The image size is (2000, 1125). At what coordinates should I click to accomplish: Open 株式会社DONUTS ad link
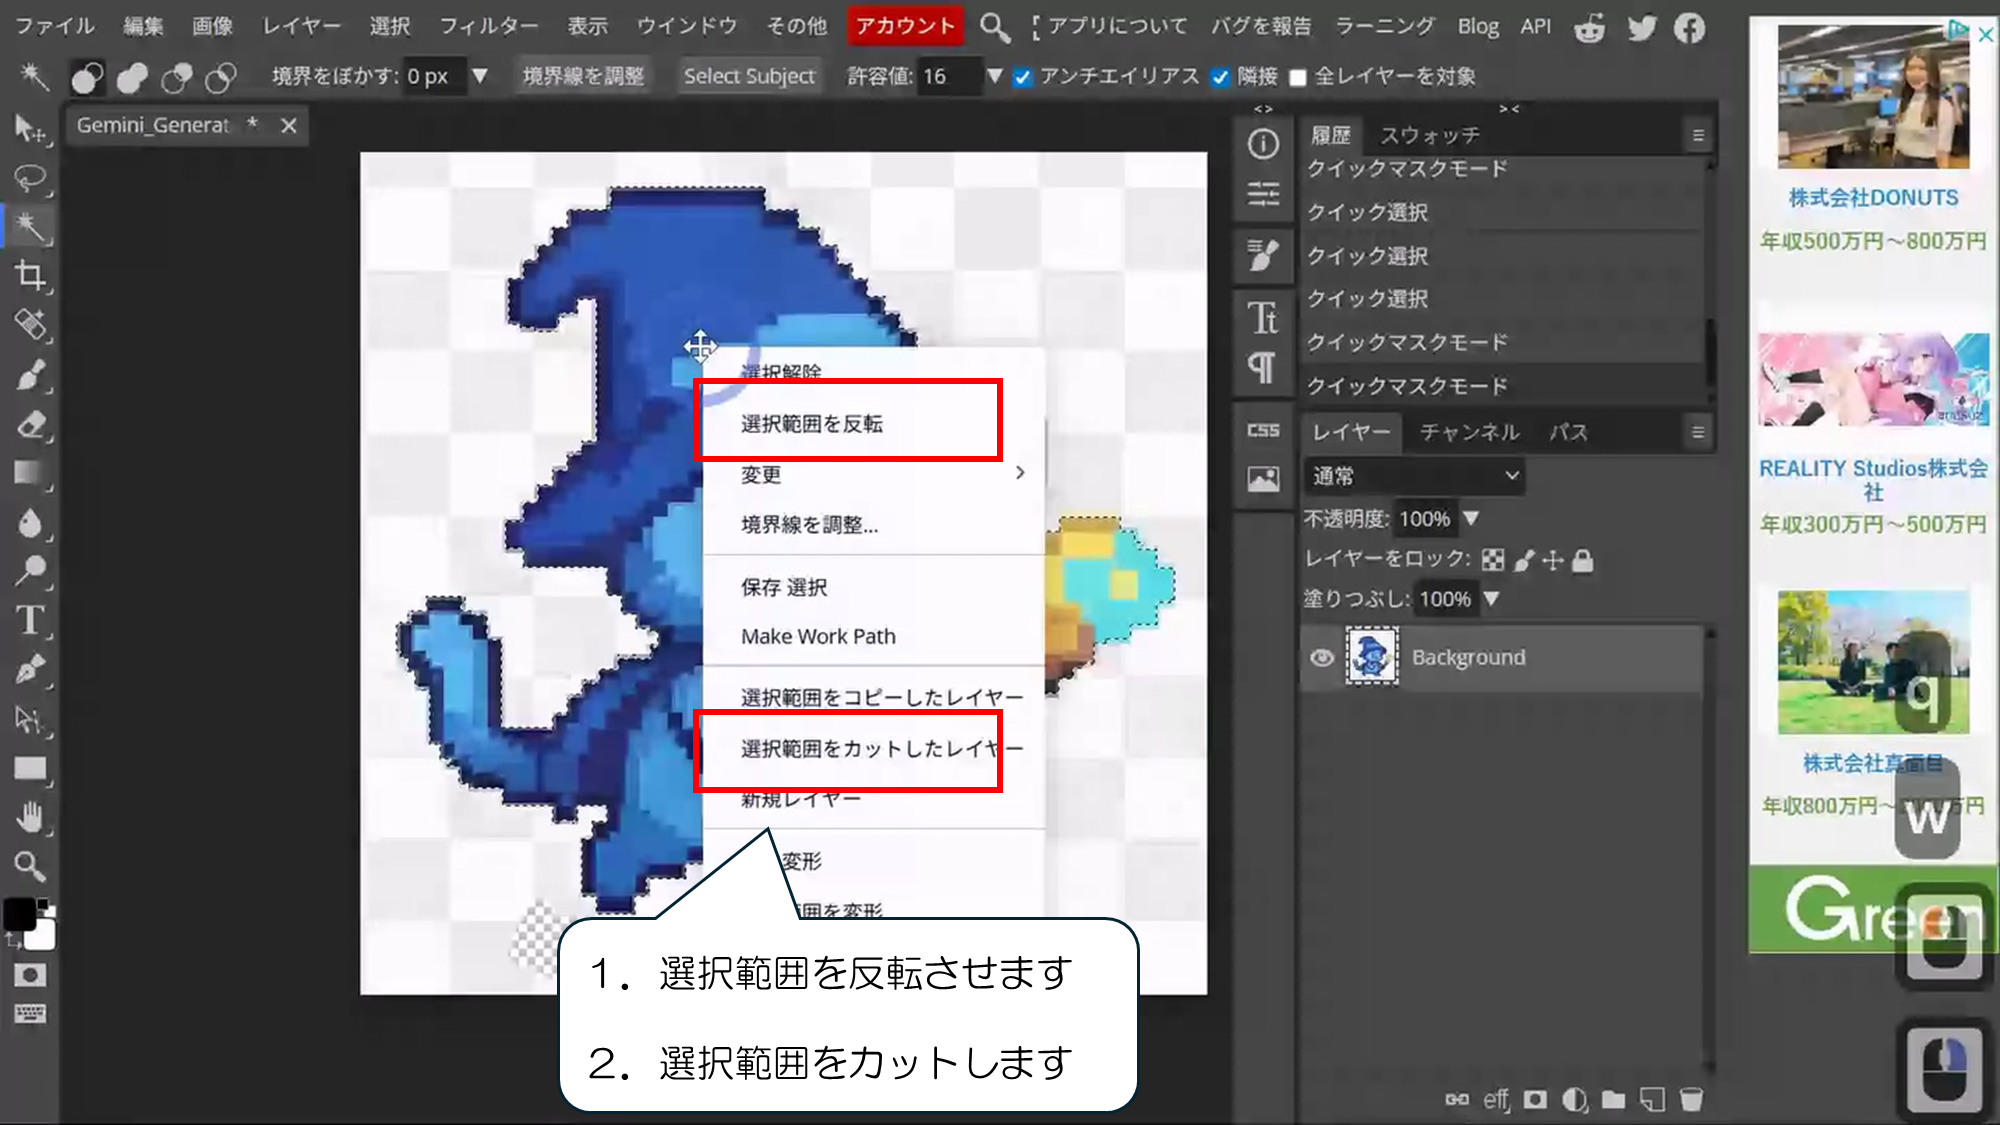(x=1873, y=197)
